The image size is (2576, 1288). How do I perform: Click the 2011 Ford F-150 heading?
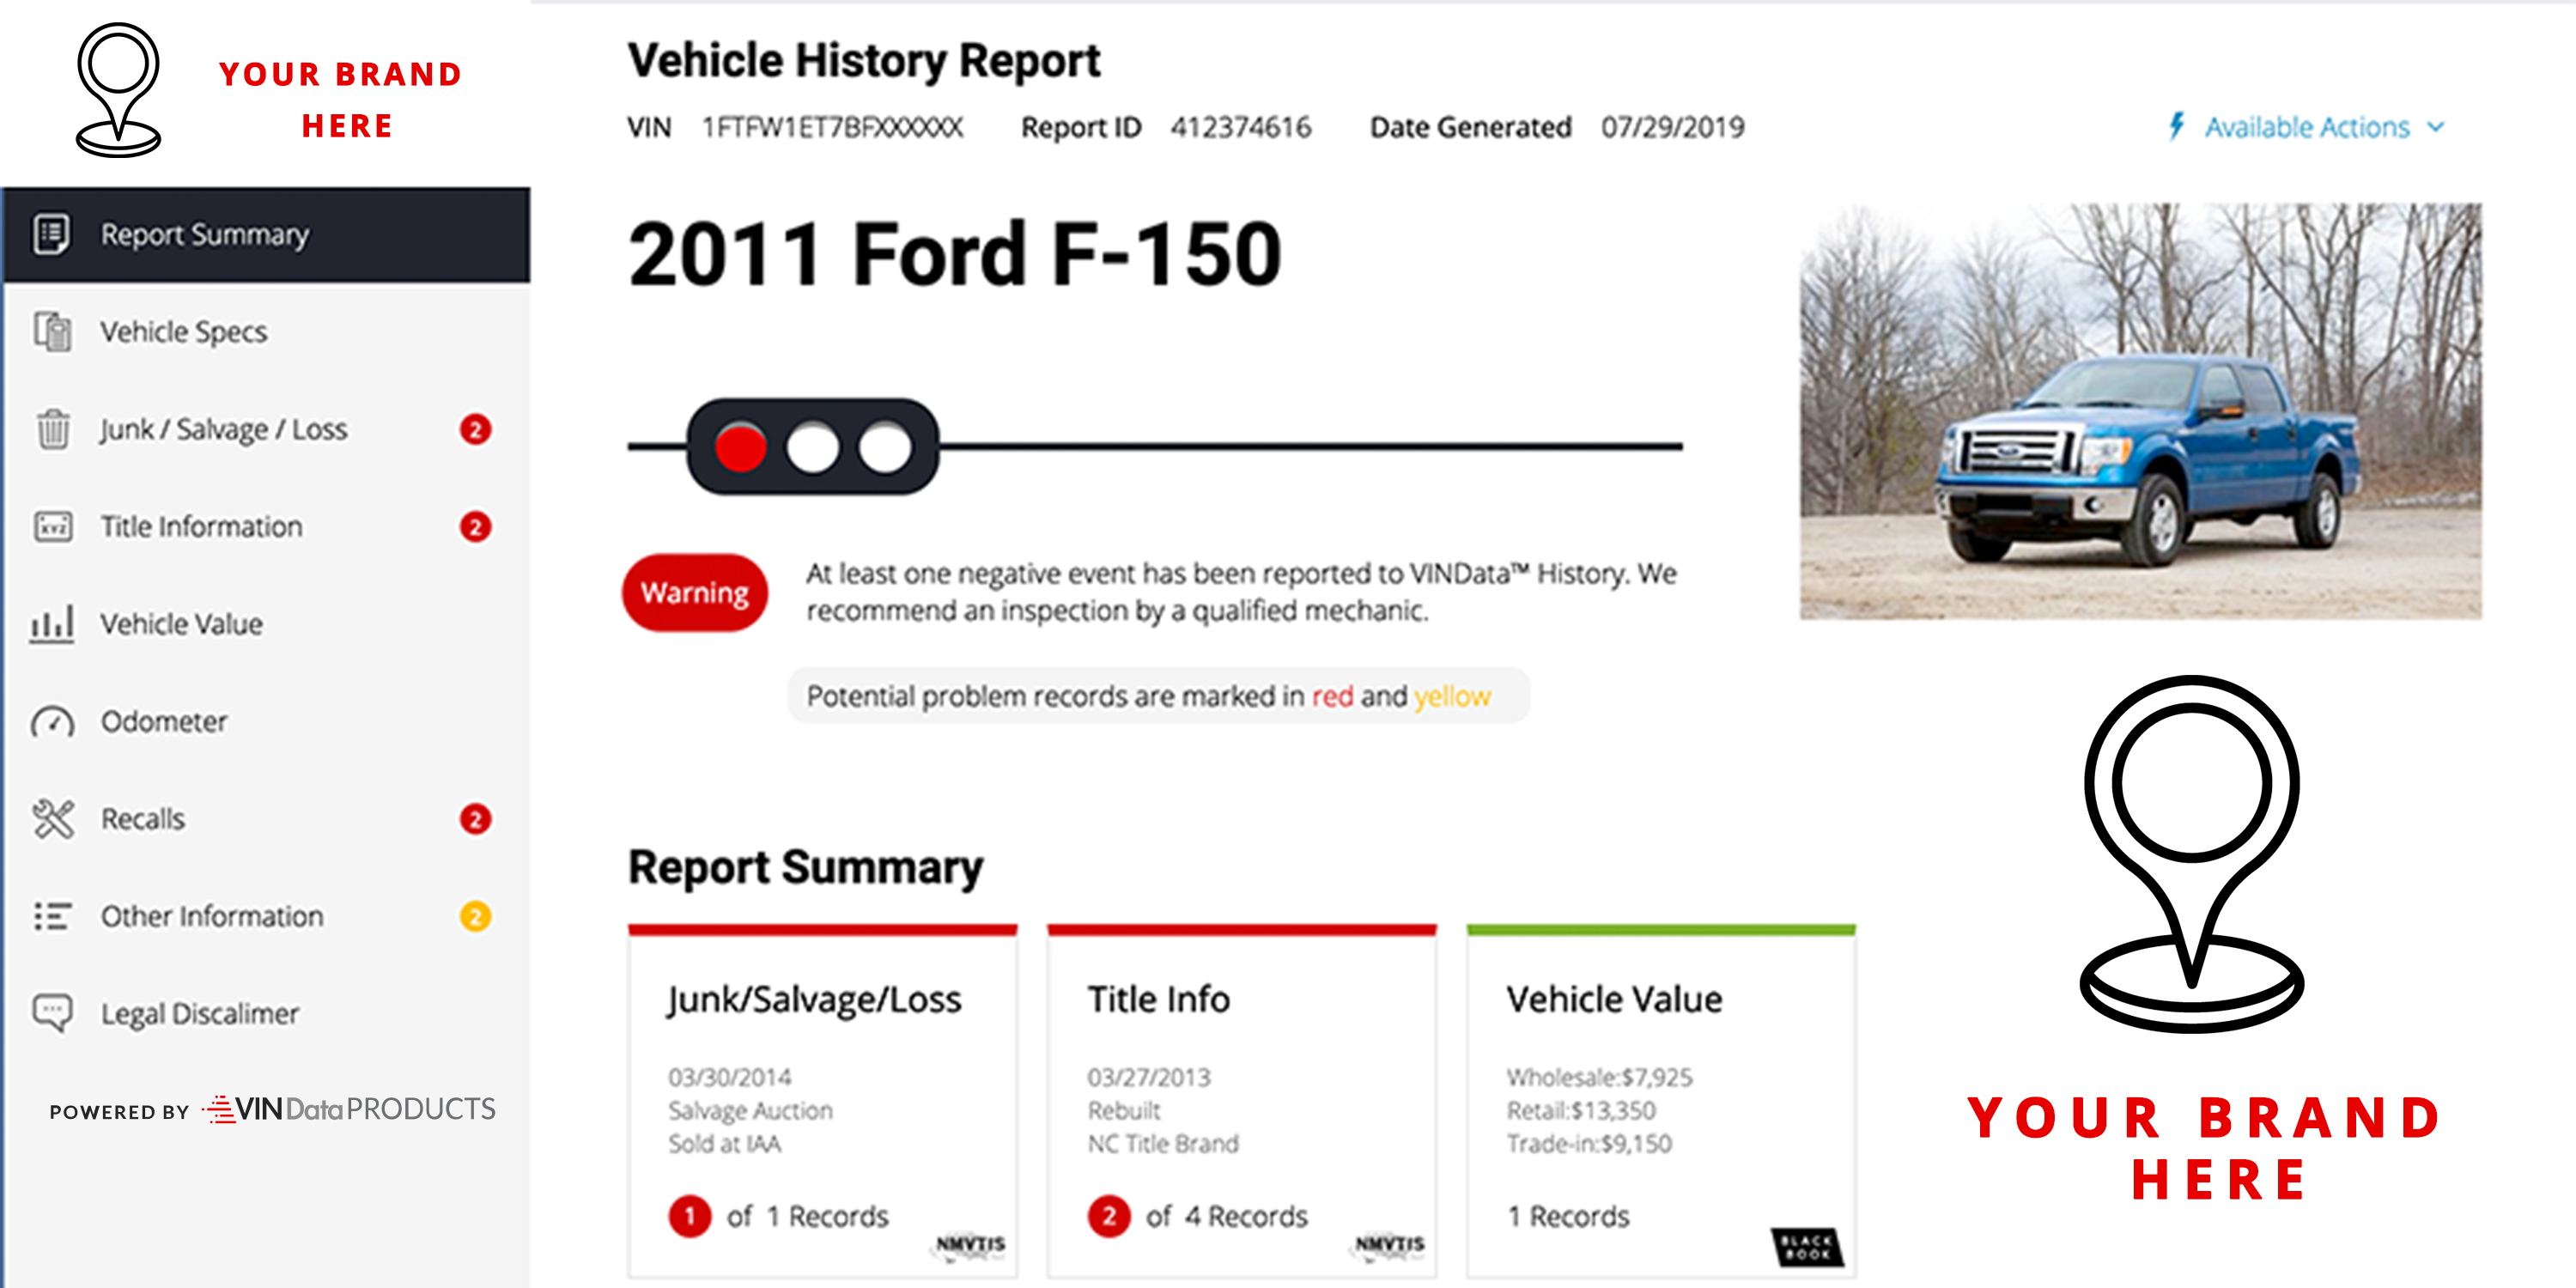click(954, 253)
